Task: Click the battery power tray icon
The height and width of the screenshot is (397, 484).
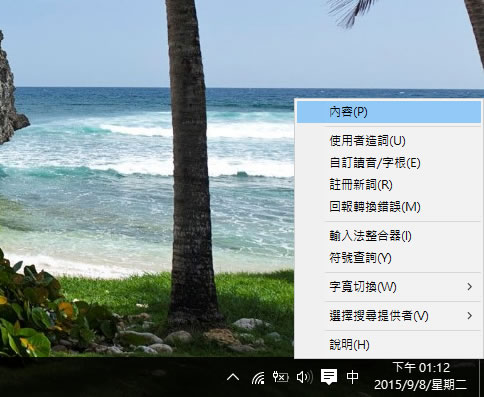Action: (281, 377)
